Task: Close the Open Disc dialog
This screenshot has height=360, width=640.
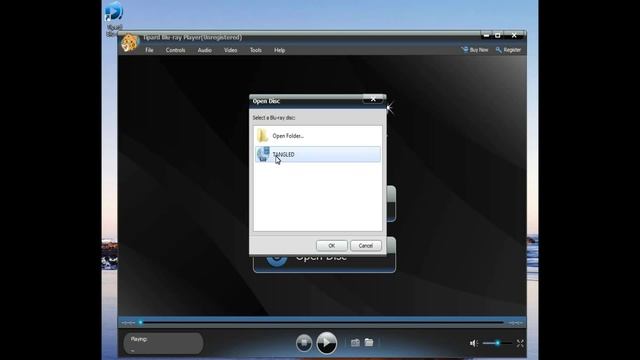Action: pyautogui.click(x=373, y=99)
